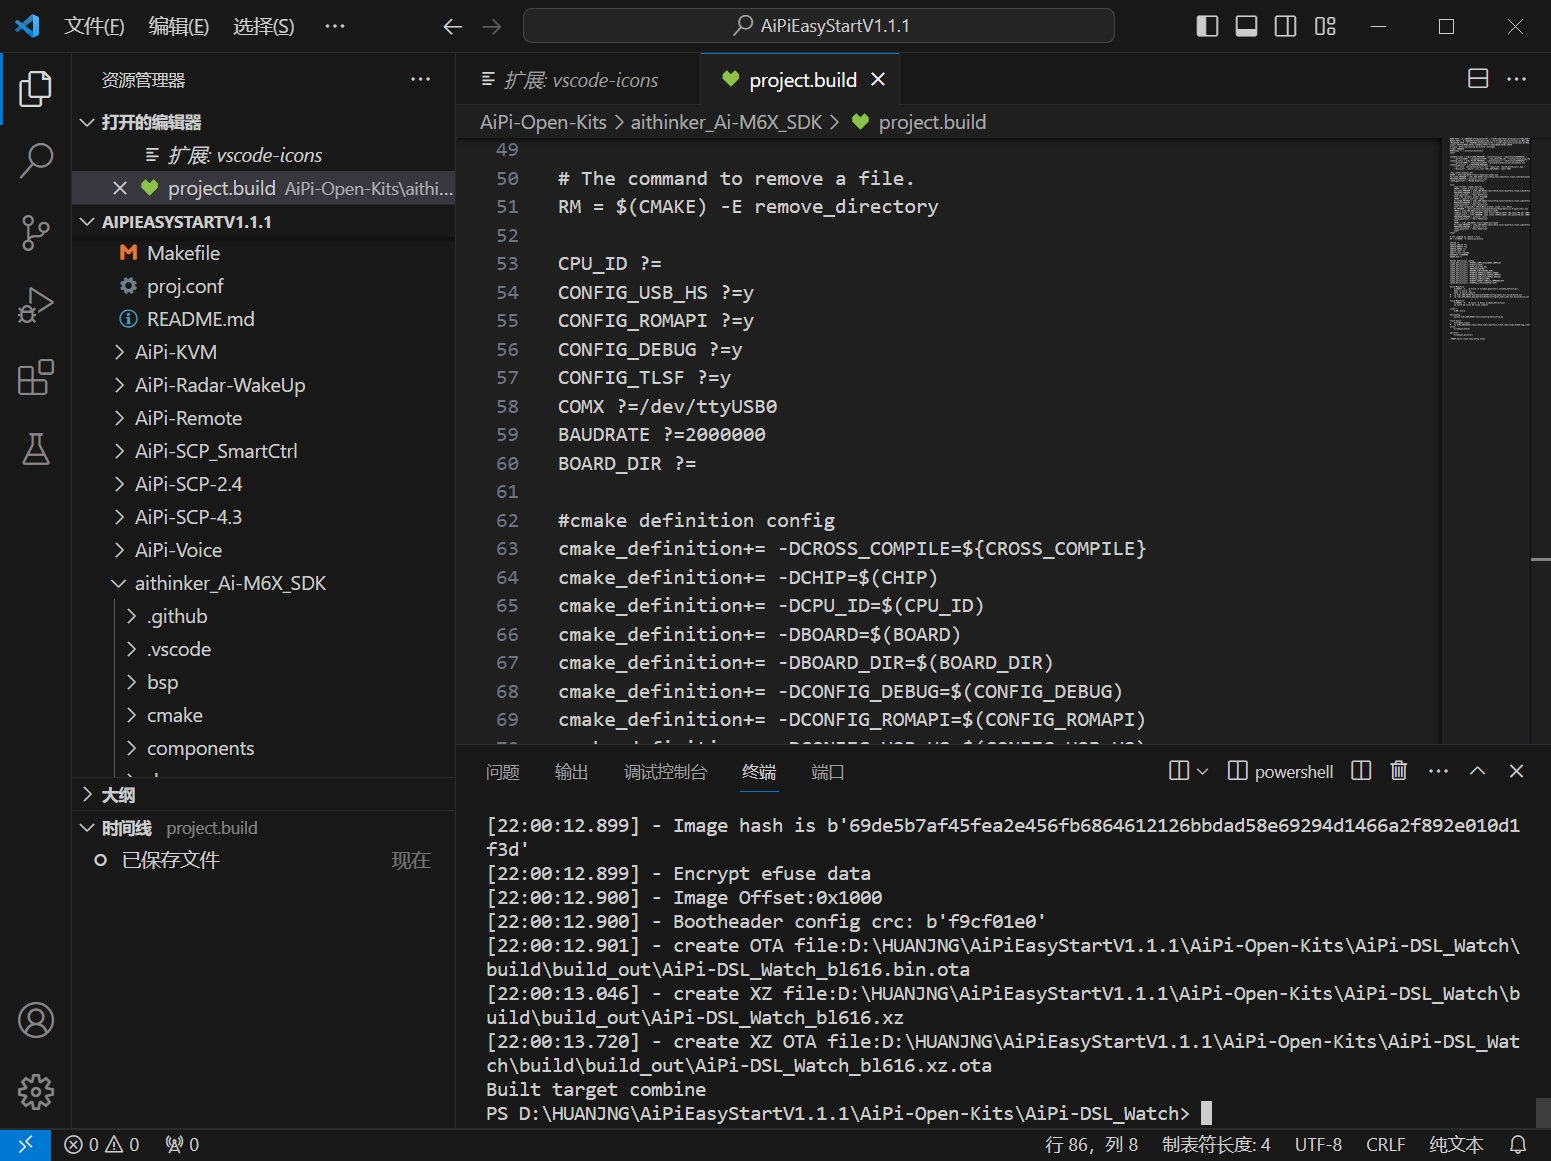Click the aithinker_Ai-M6X_SDK breadcrumb
1551x1161 pixels.
point(726,122)
